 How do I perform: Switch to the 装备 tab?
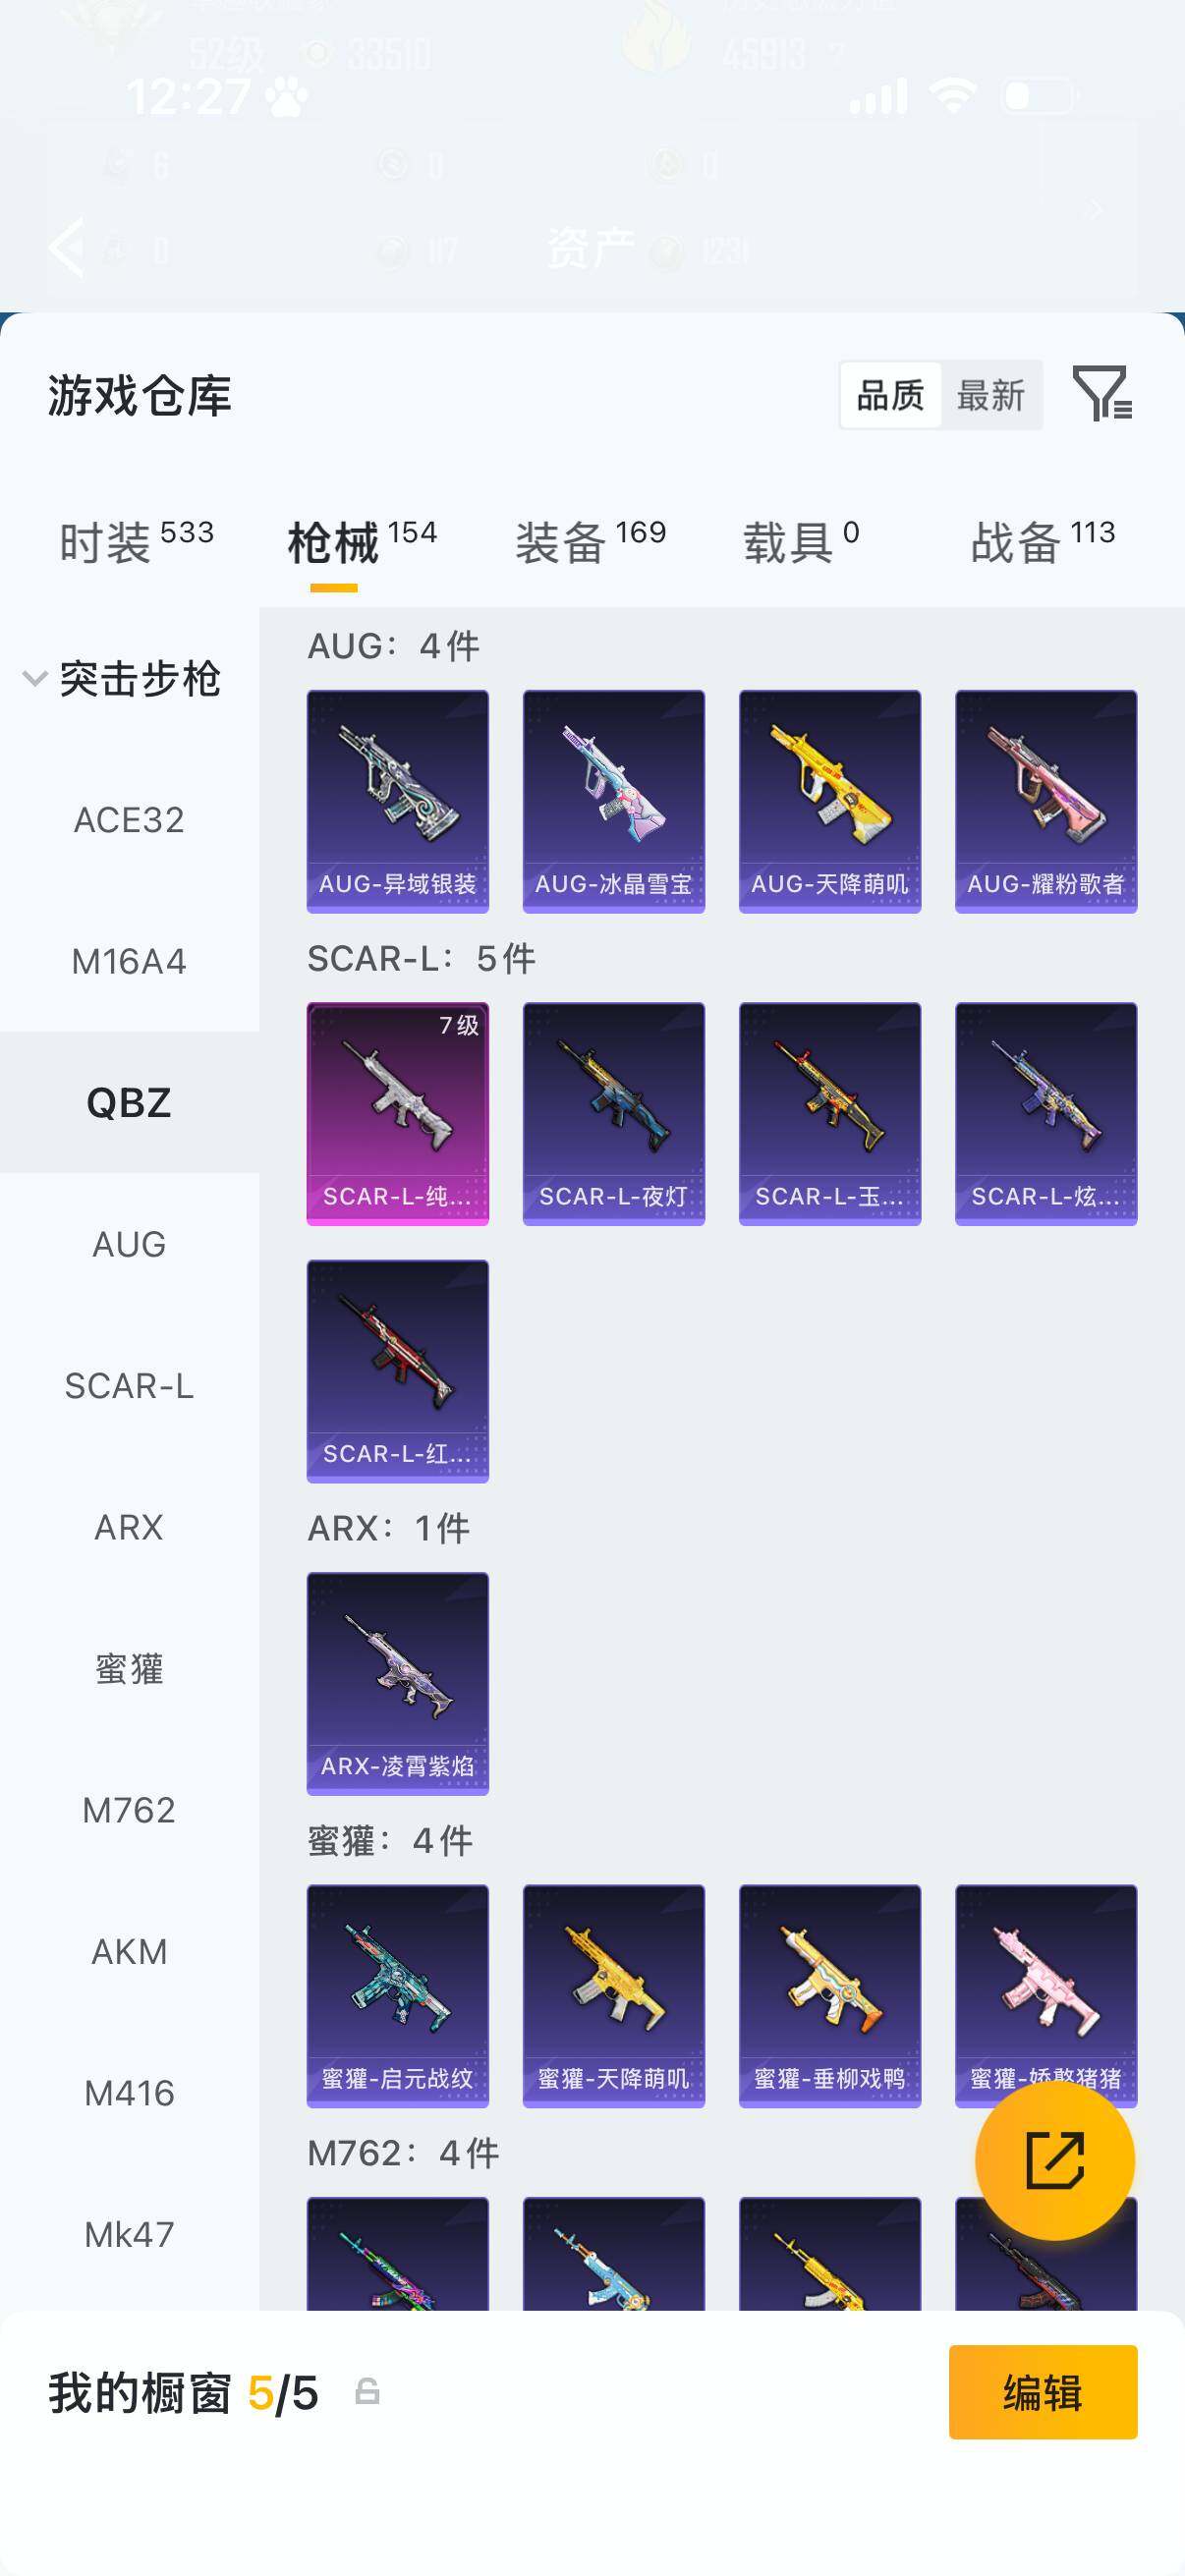[590, 542]
